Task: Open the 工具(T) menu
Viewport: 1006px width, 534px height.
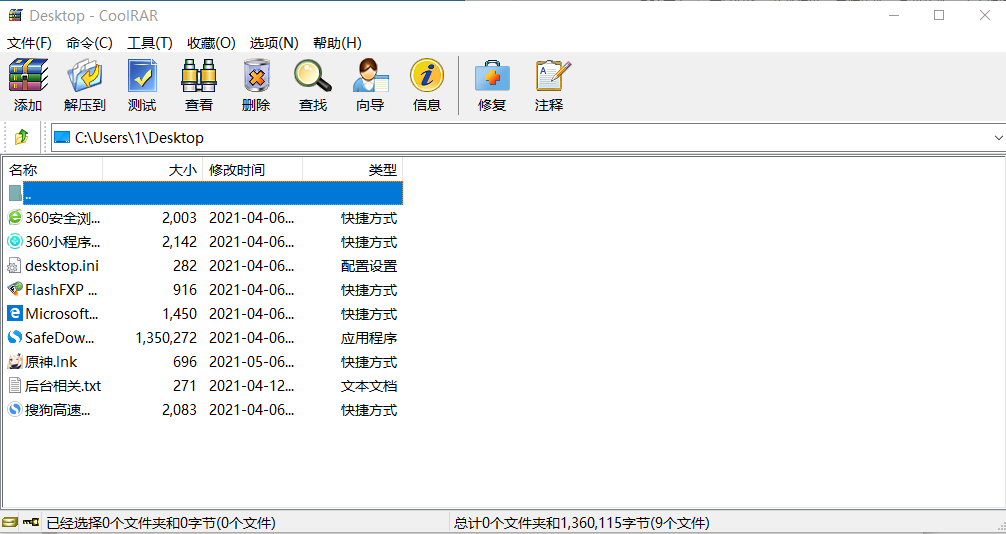Action: (150, 43)
